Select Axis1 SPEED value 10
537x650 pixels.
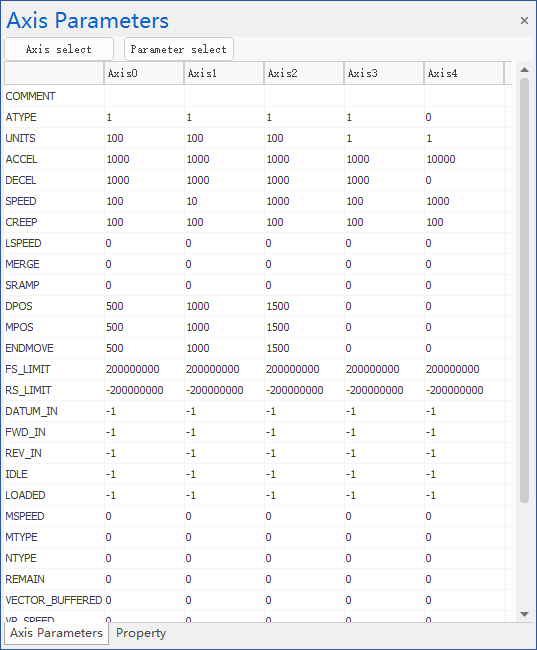point(192,201)
